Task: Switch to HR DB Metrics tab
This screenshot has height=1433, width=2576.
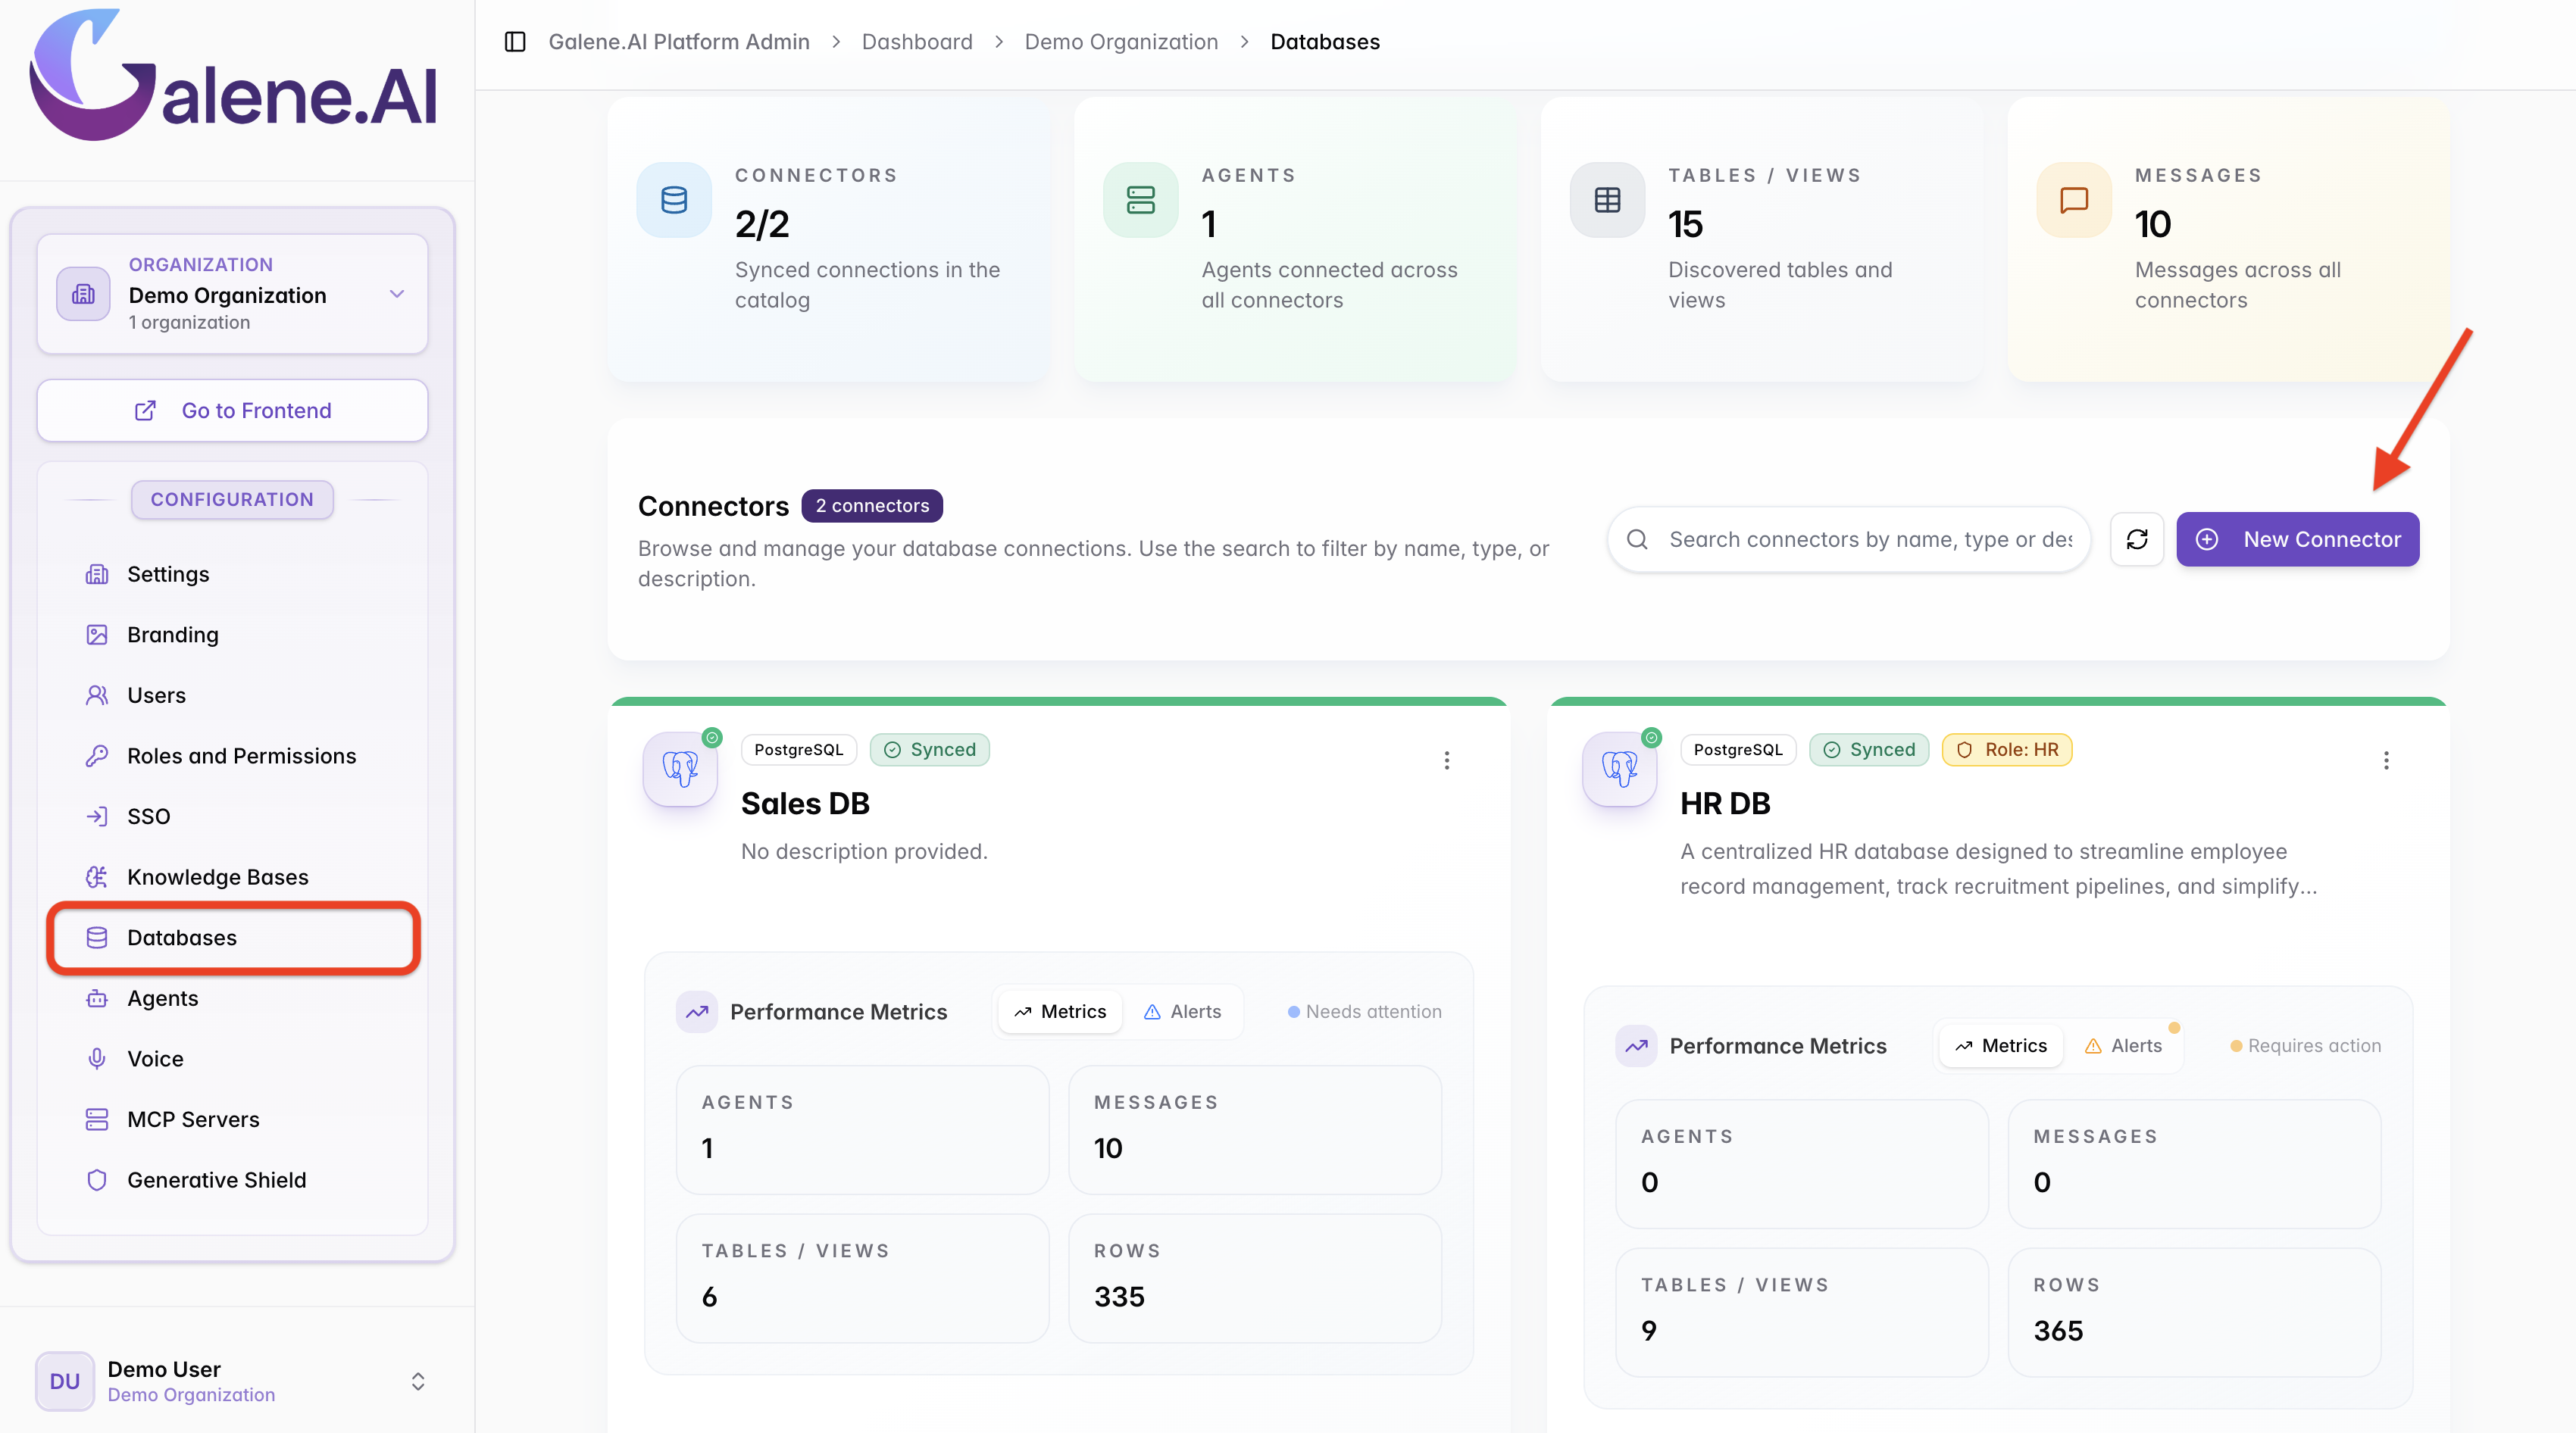Action: [x=2000, y=1046]
